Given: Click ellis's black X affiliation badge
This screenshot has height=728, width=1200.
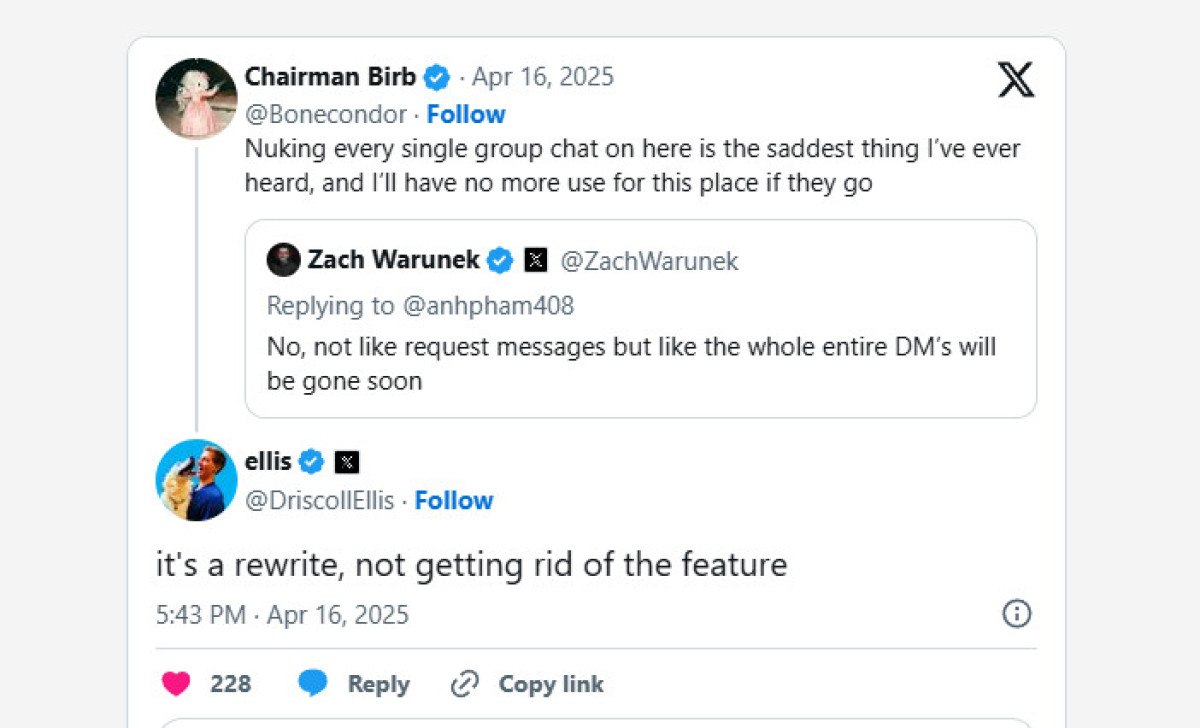Looking at the screenshot, I should pyautogui.click(x=347, y=462).
